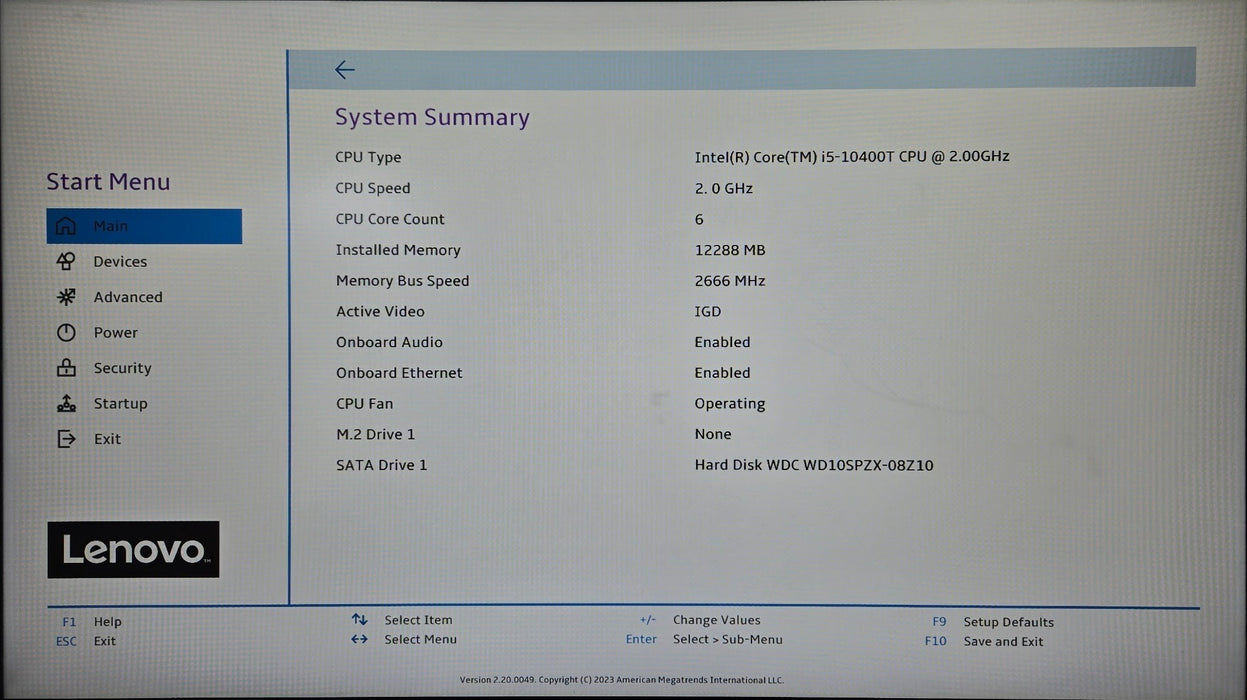Click the back arrow above System Summary

point(345,70)
